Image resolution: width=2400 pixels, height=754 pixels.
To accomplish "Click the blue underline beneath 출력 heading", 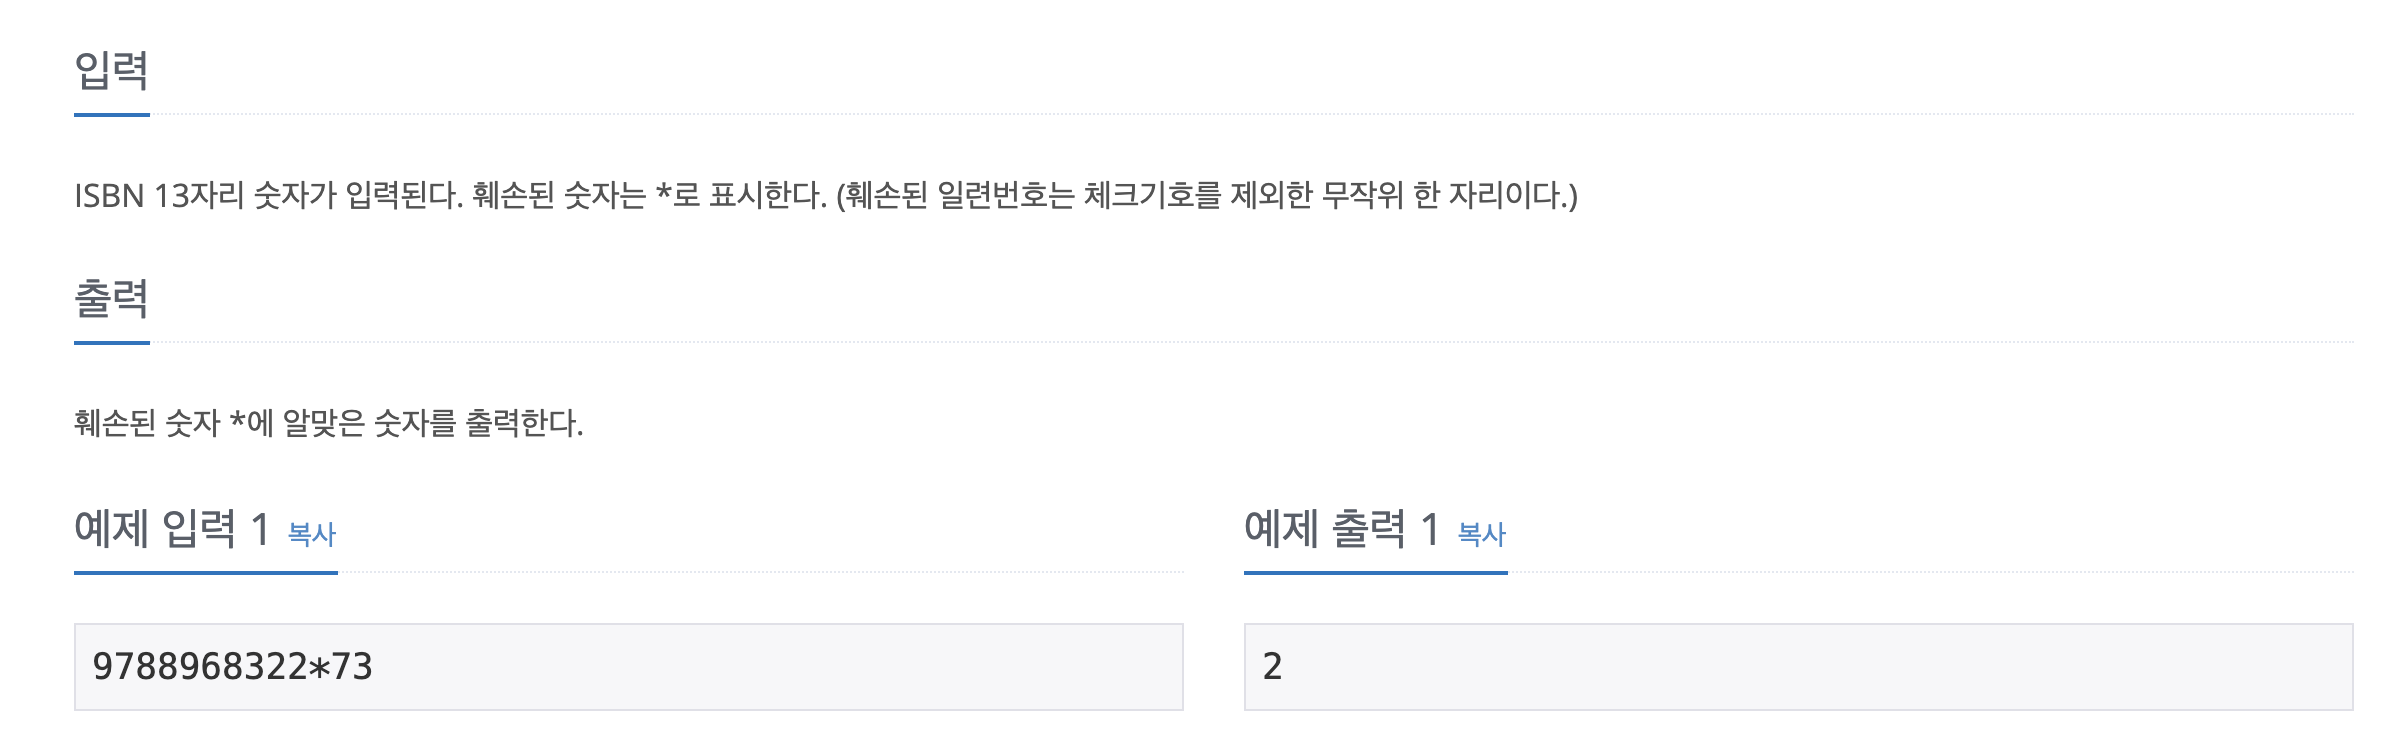I will 112,343.
